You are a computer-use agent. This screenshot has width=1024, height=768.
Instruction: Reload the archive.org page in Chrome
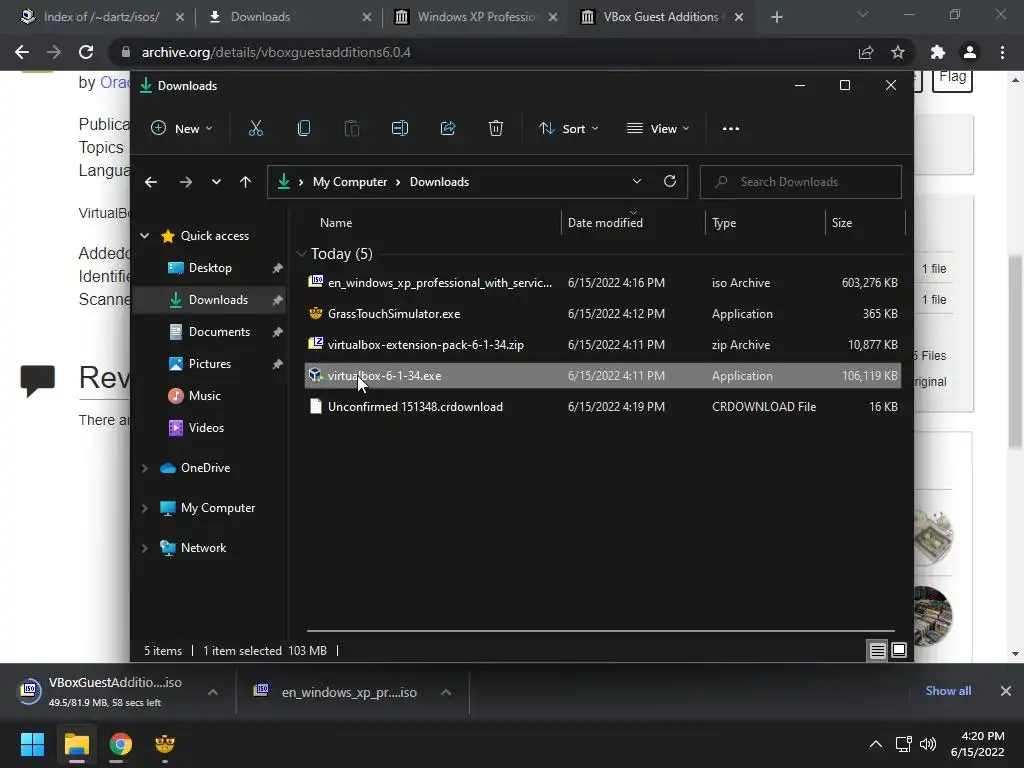pyautogui.click(x=86, y=52)
